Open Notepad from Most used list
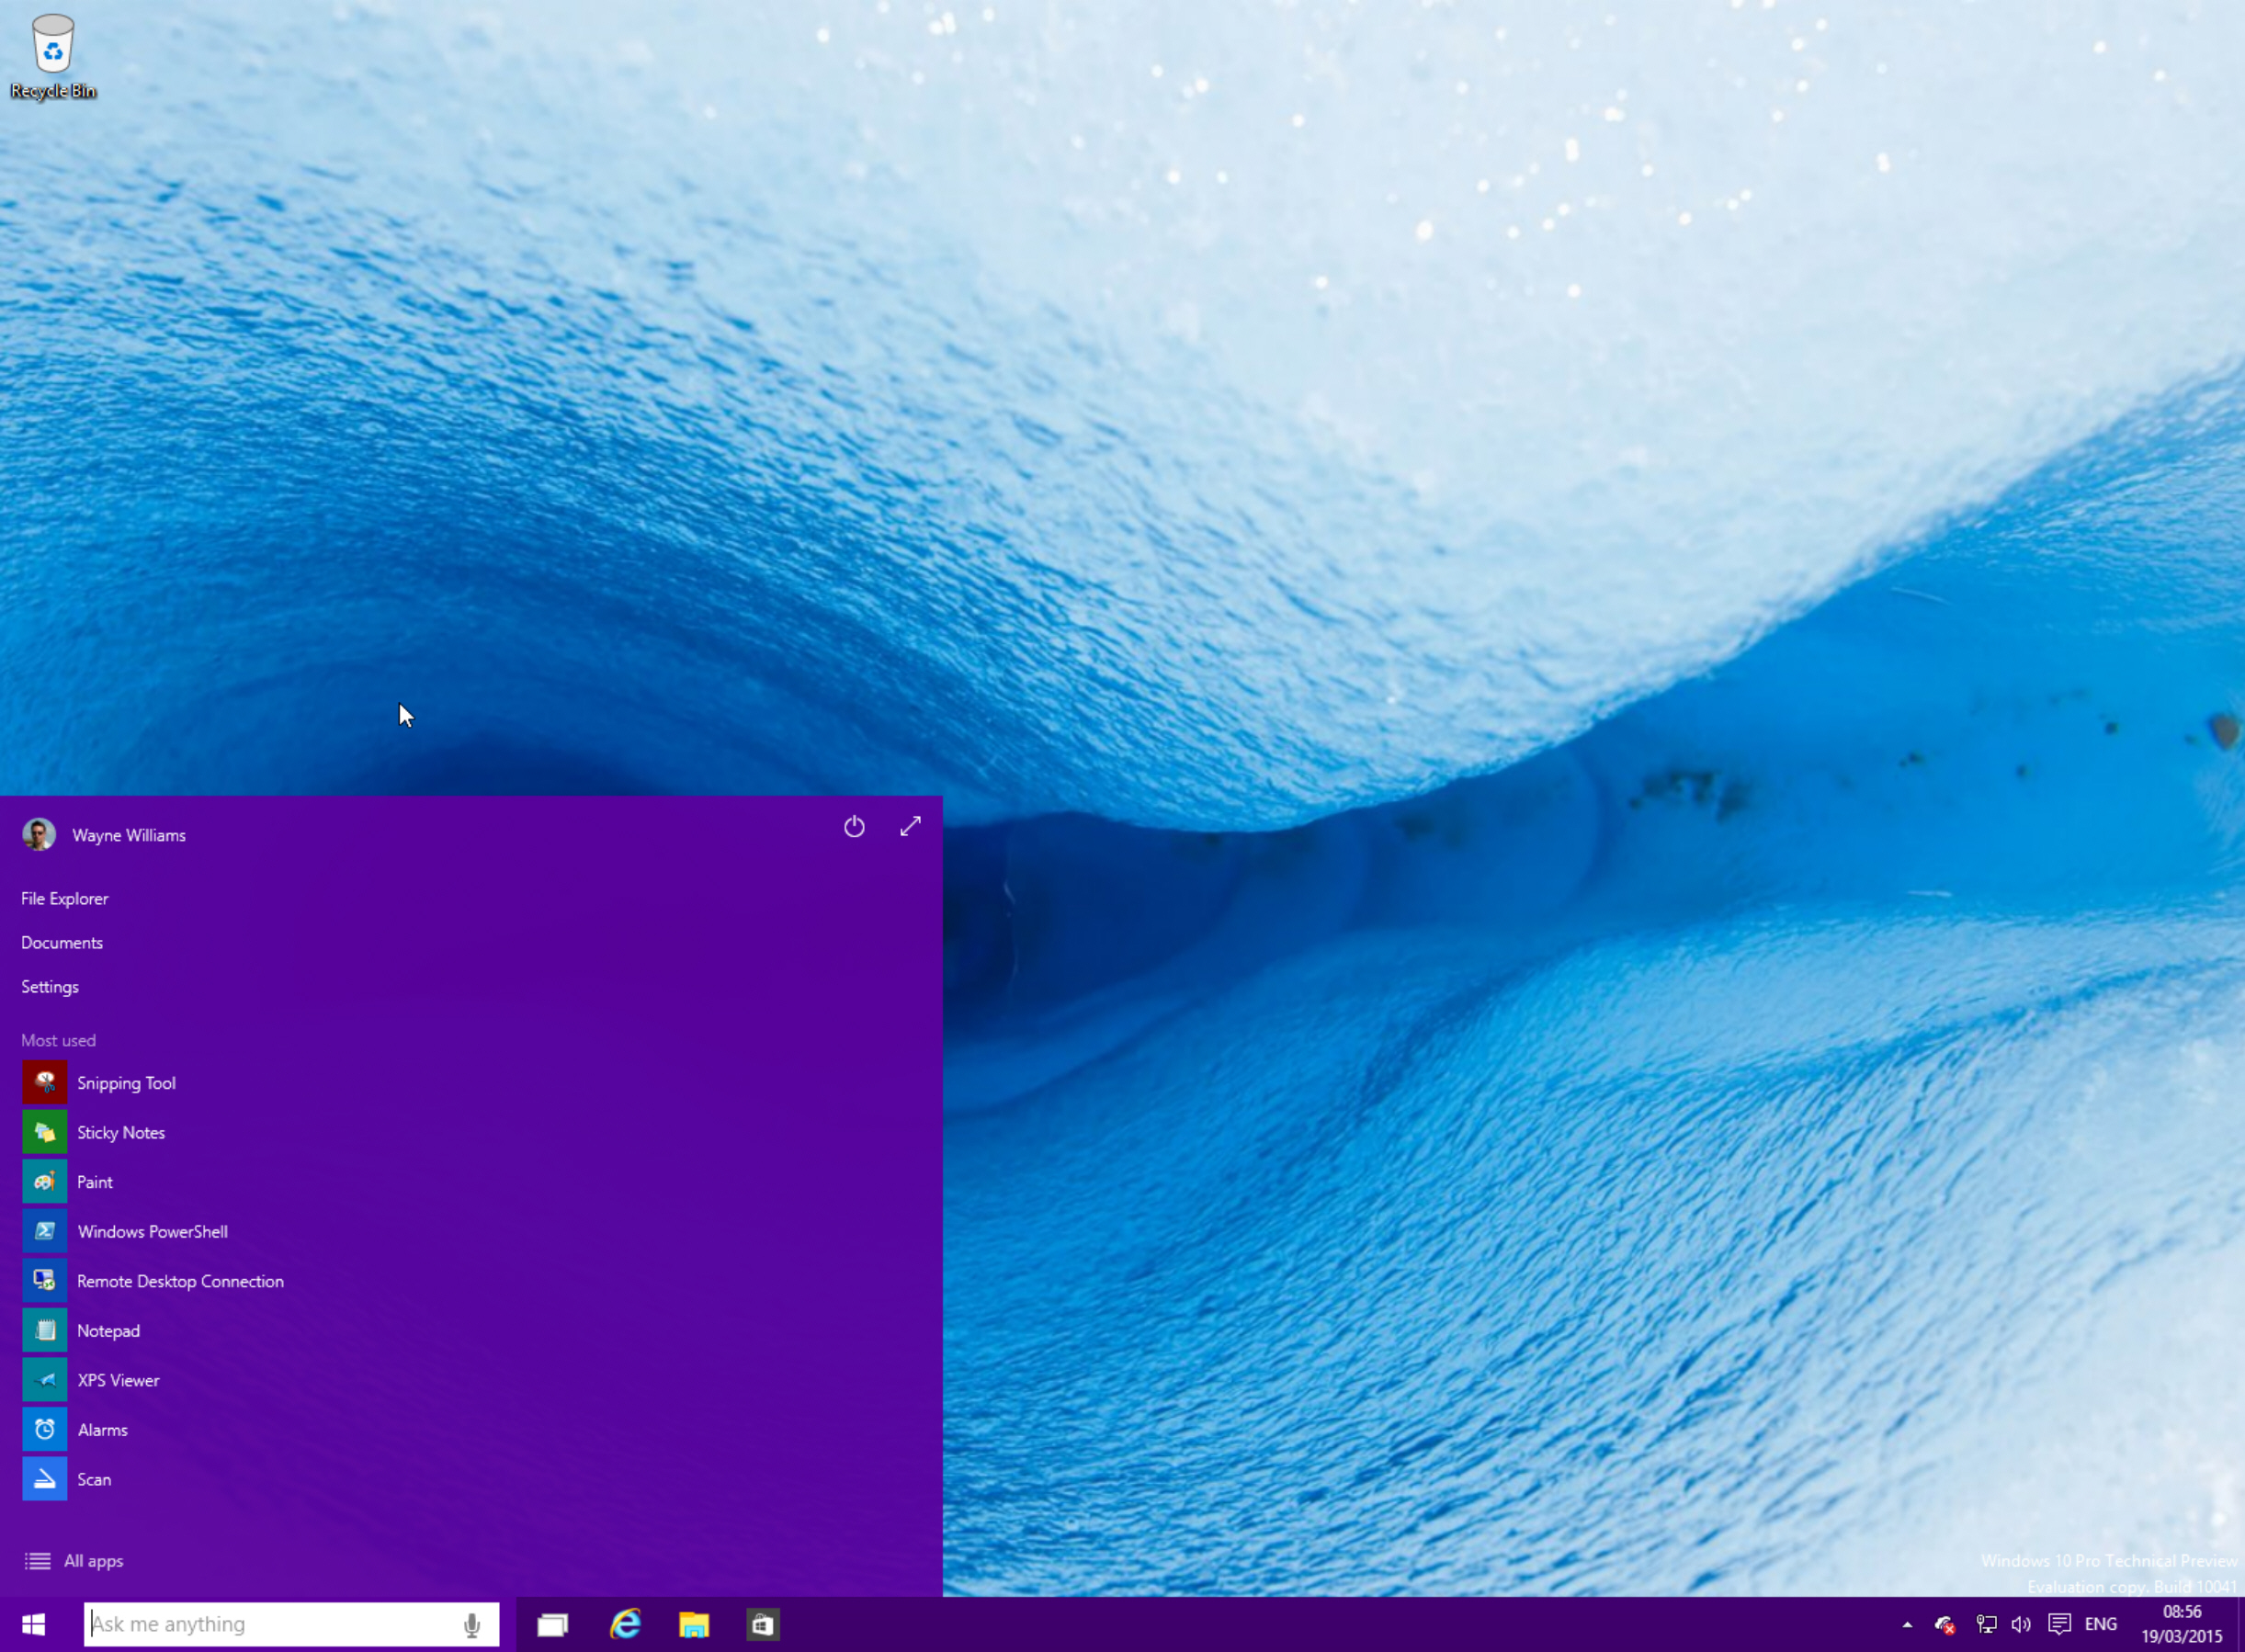 pyautogui.click(x=108, y=1330)
